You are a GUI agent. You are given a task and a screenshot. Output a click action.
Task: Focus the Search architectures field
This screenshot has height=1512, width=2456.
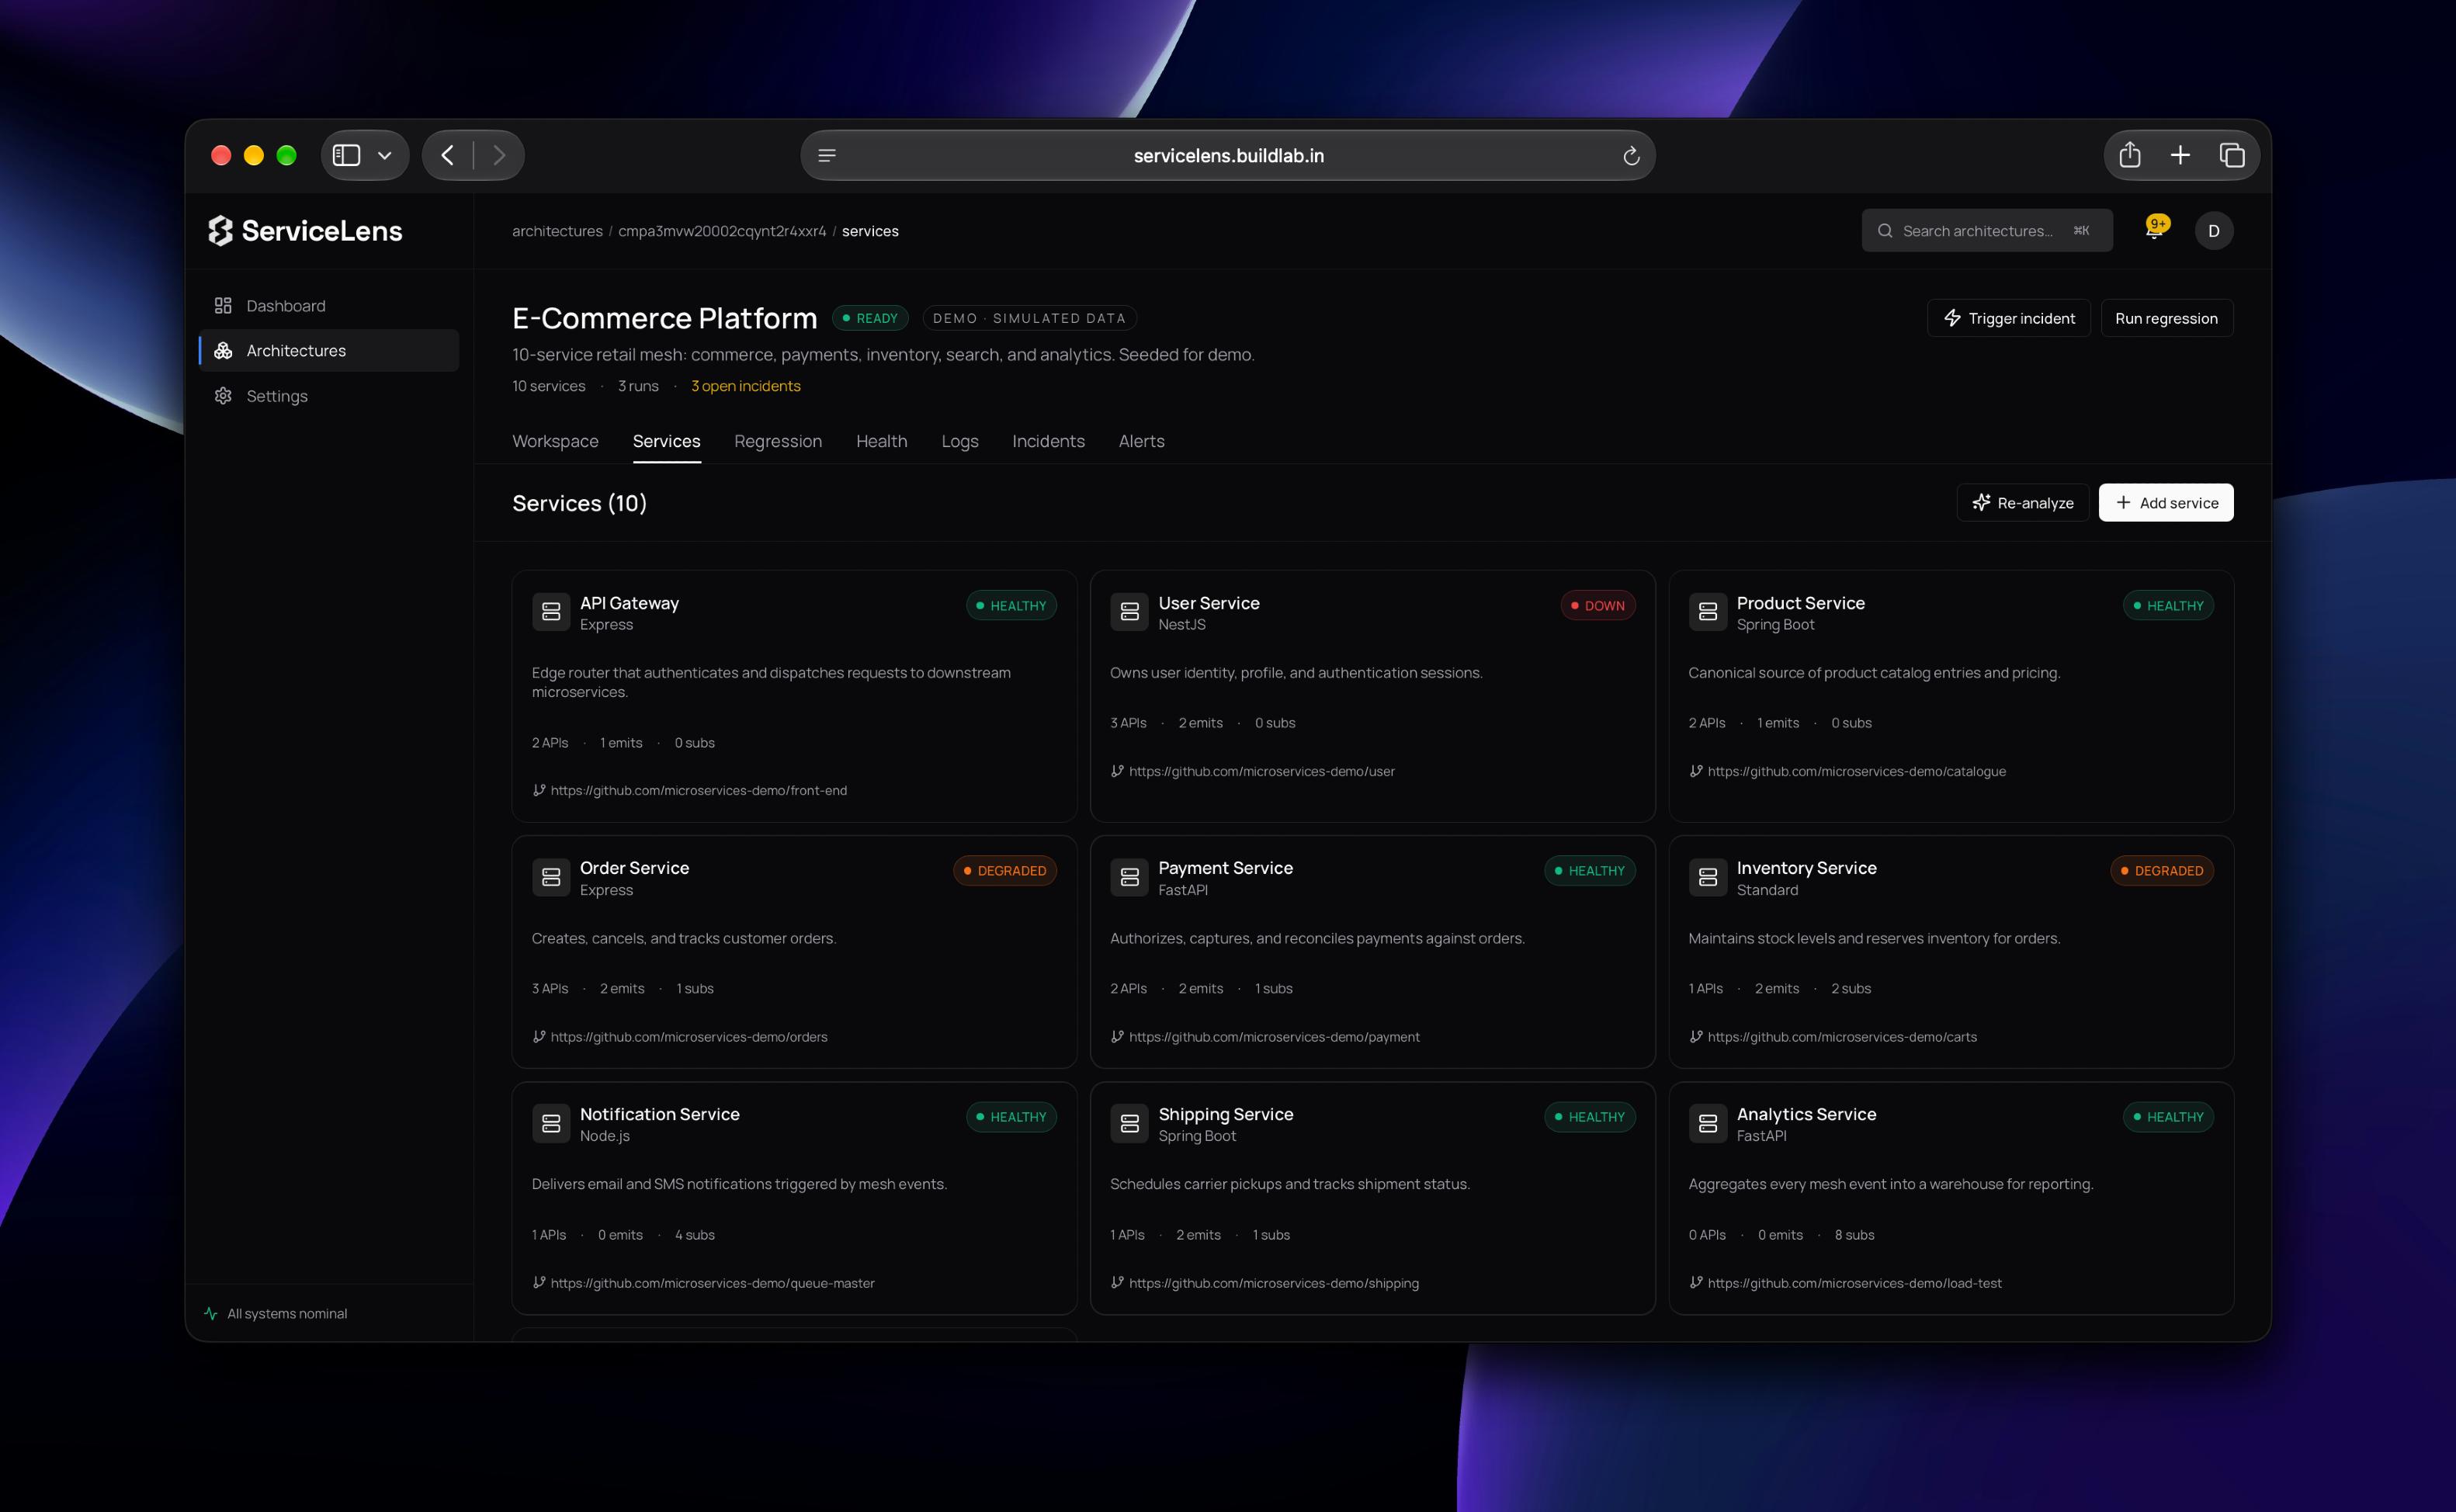[1986, 231]
